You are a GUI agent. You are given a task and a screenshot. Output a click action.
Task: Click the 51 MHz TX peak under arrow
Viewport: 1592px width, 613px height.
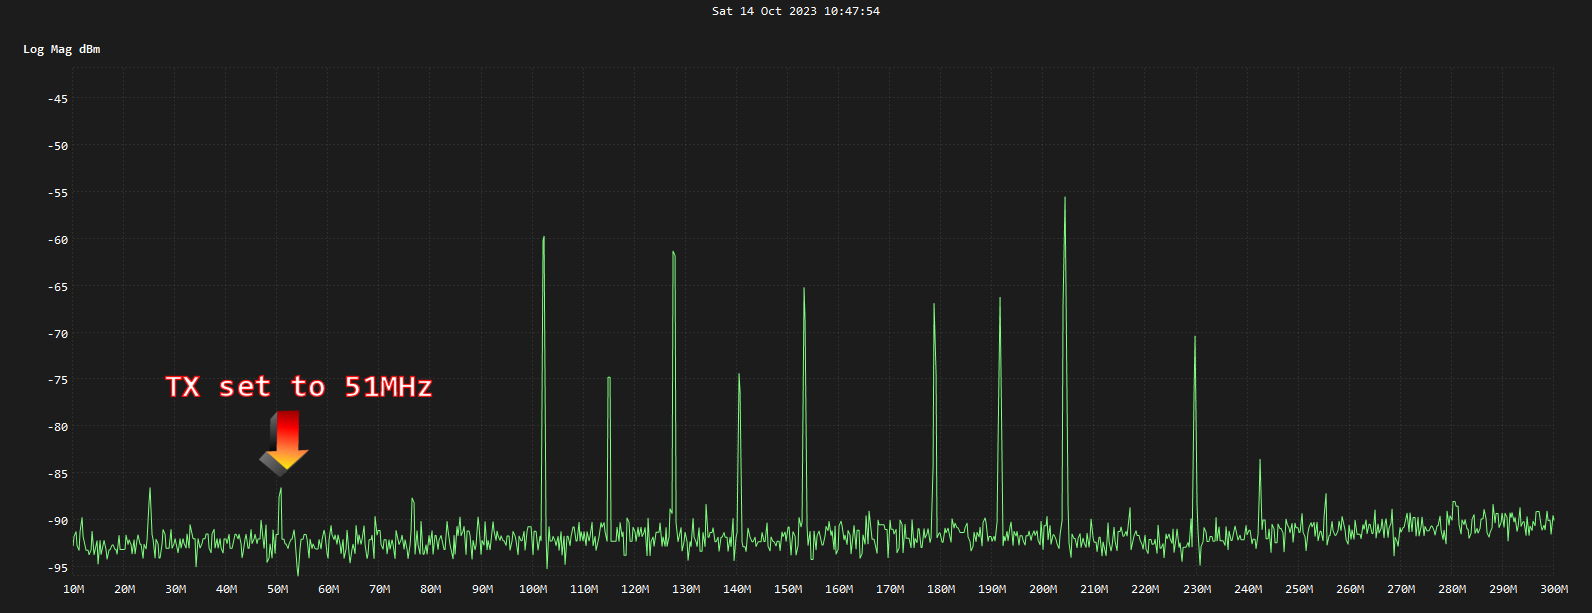click(281, 490)
